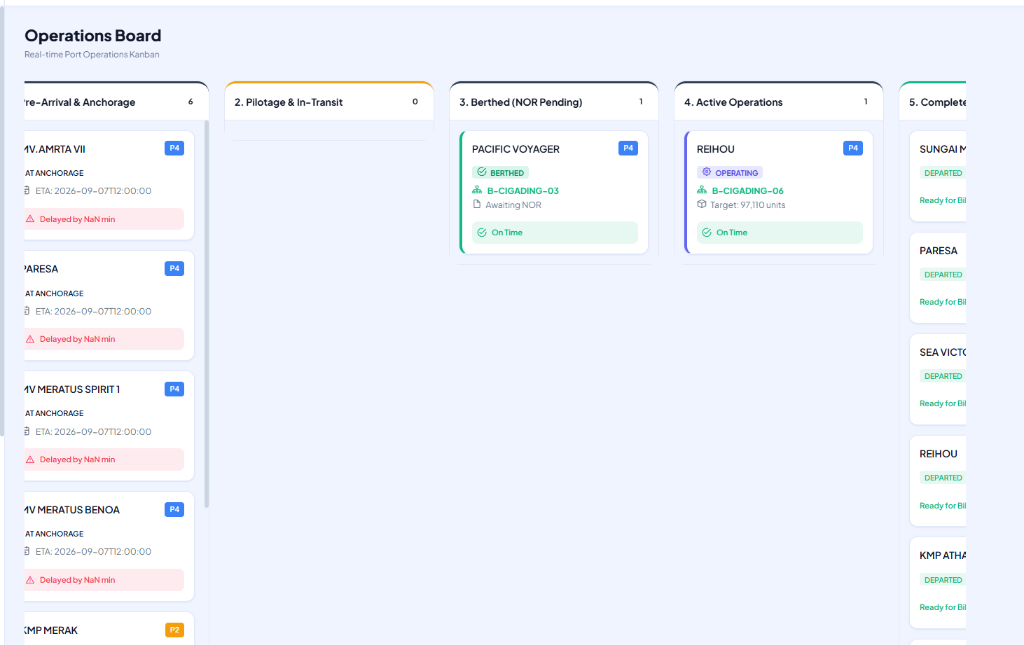
Task: Open the MV MERATUS SPIRIT 1 card title
Action: [72, 389]
